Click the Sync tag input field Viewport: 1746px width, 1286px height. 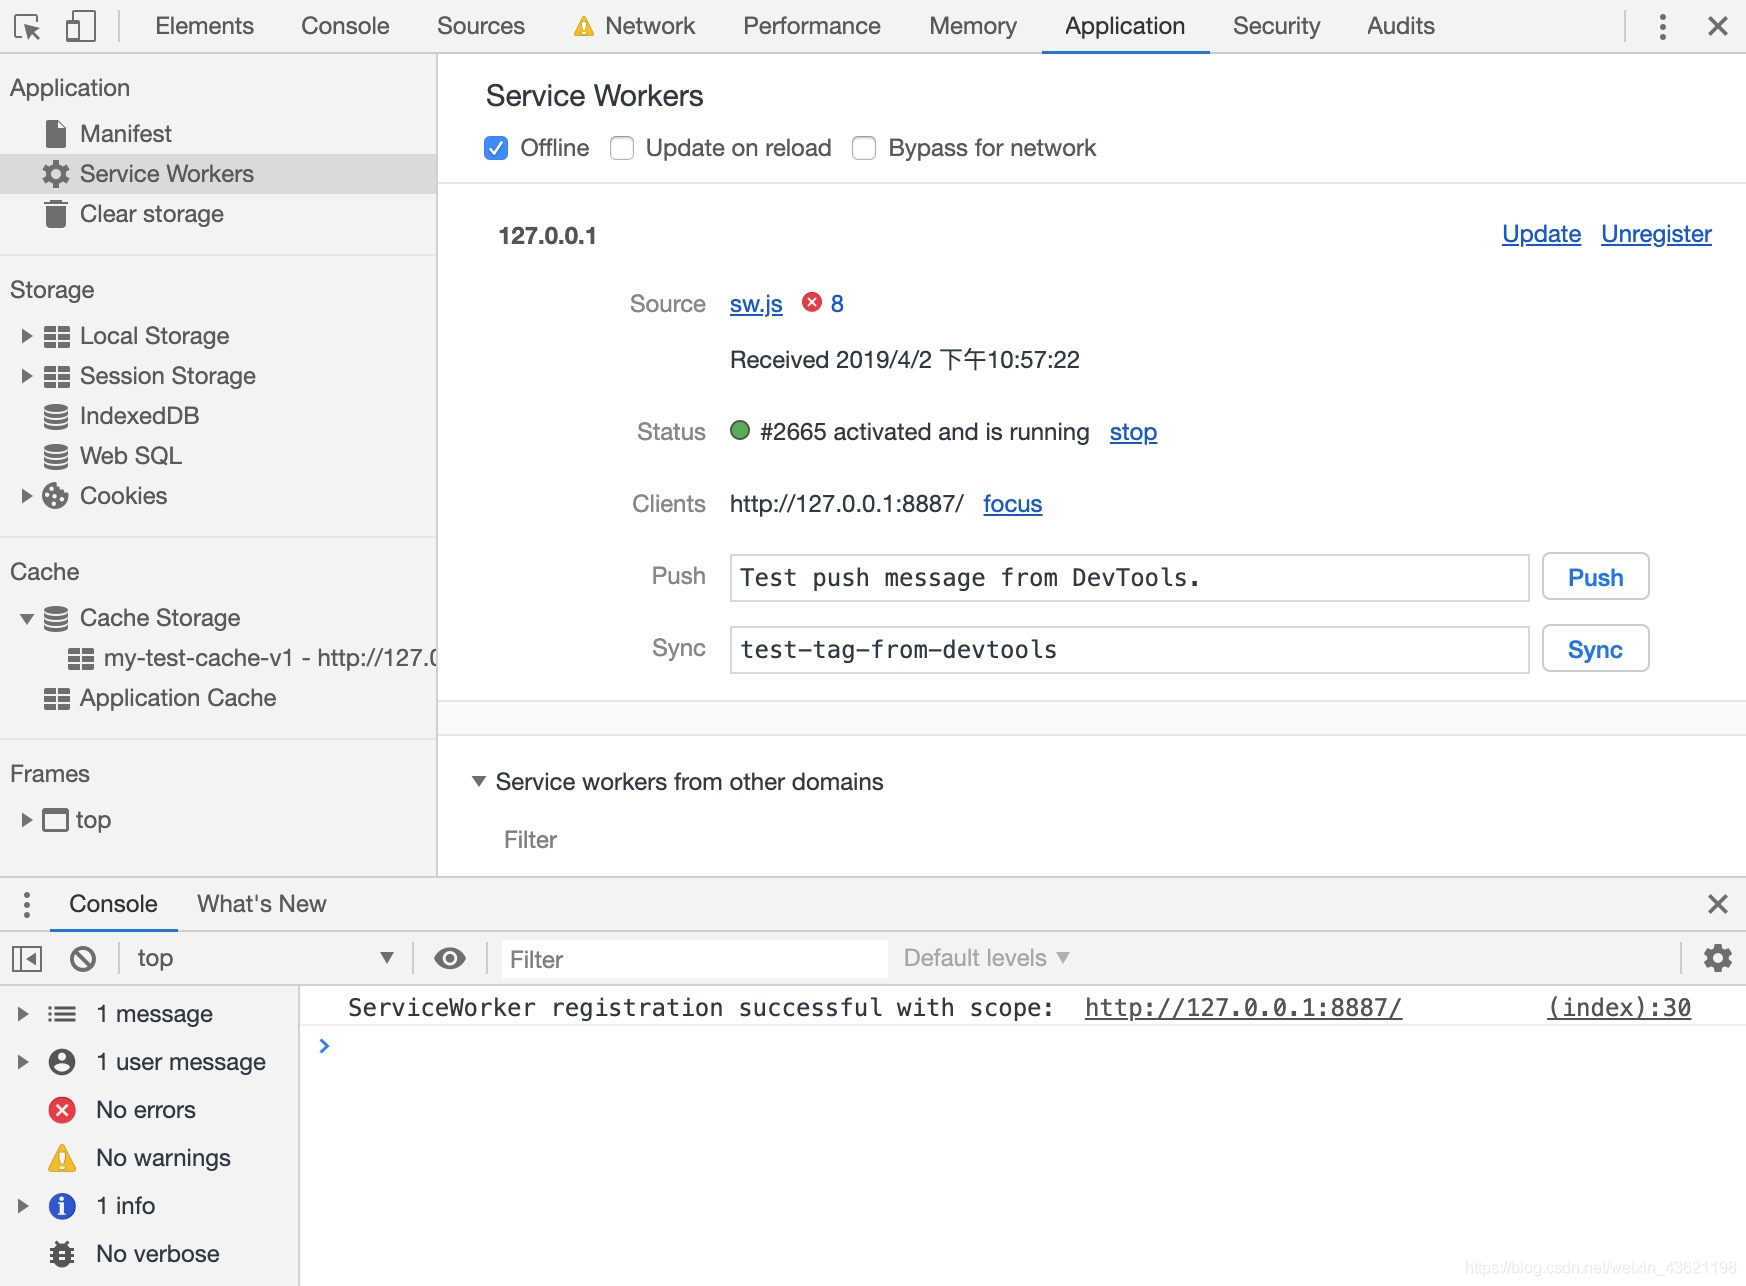[1129, 650]
